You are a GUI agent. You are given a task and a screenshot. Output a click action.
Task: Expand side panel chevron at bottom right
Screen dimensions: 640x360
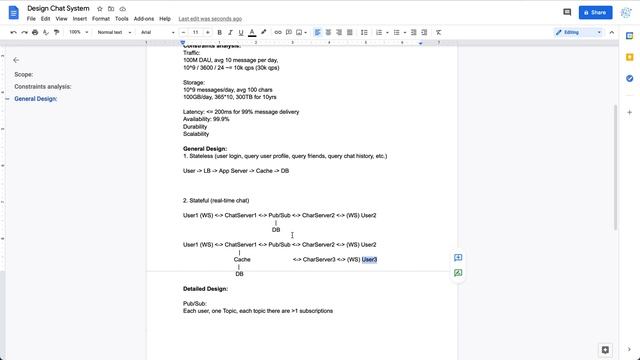pos(629,349)
